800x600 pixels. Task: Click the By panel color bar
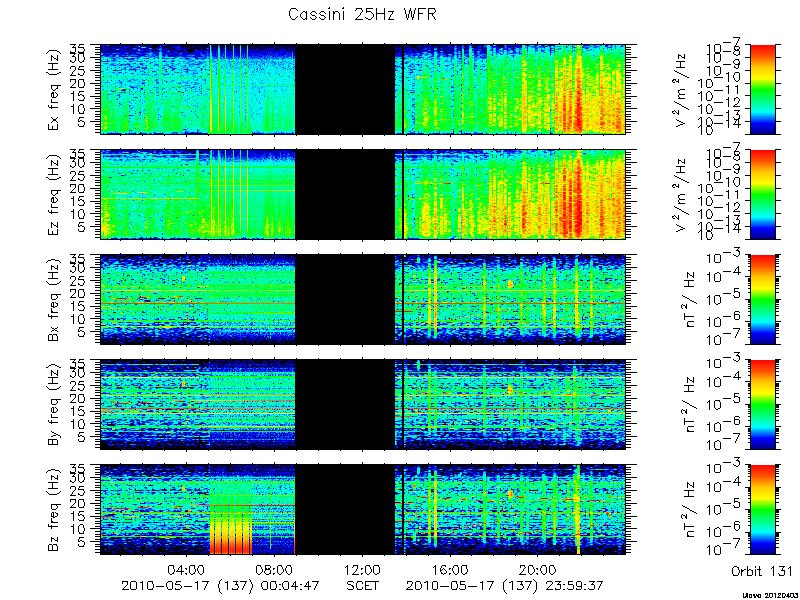(762, 405)
